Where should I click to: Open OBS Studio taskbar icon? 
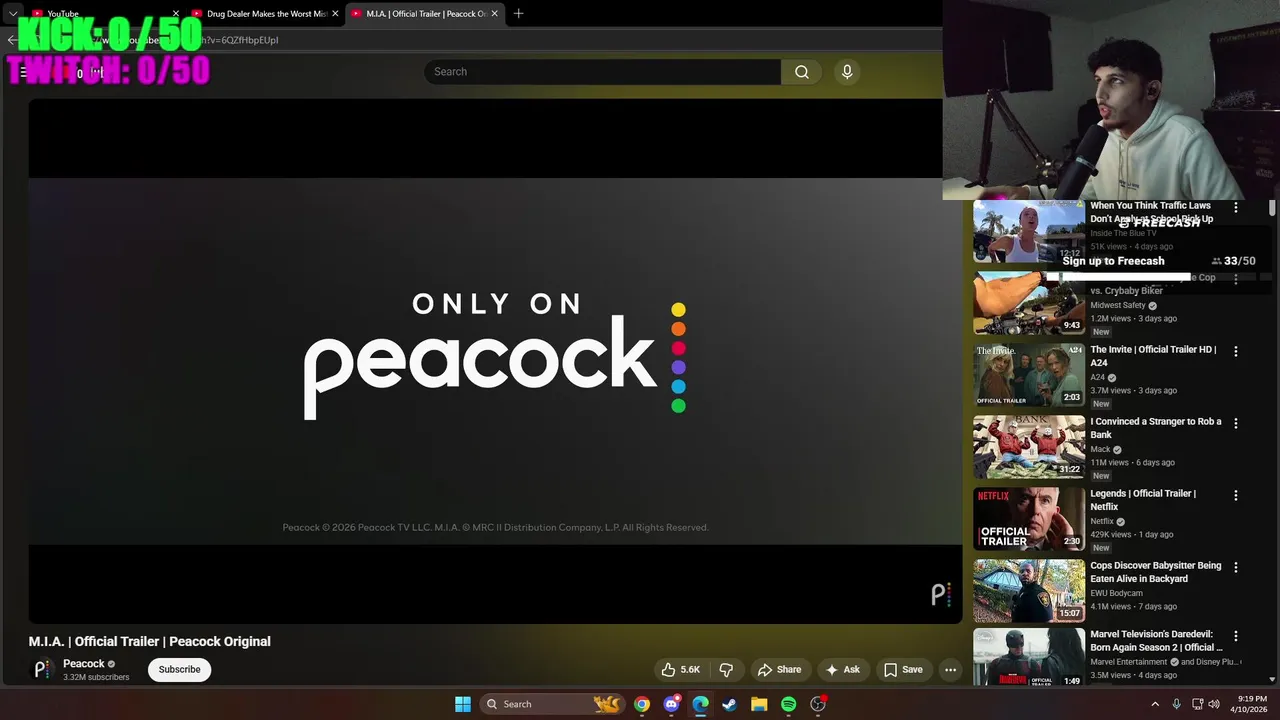[818, 704]
